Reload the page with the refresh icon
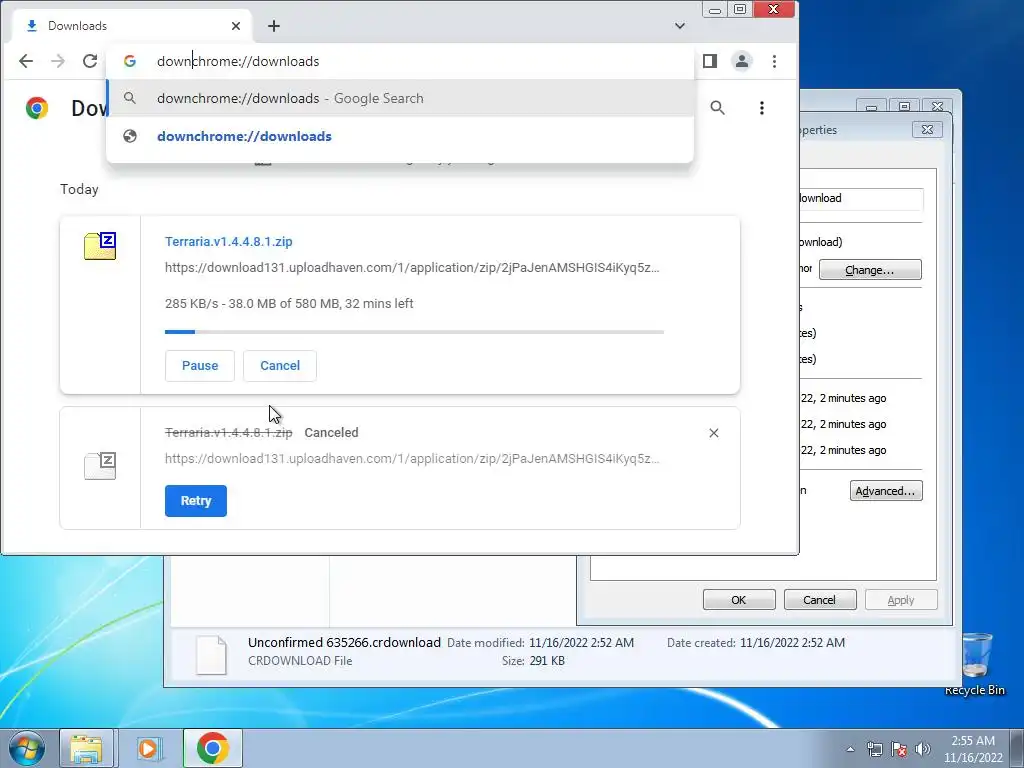The height and width of the screenshot is (768, 1024). click(x=89, y=61)
